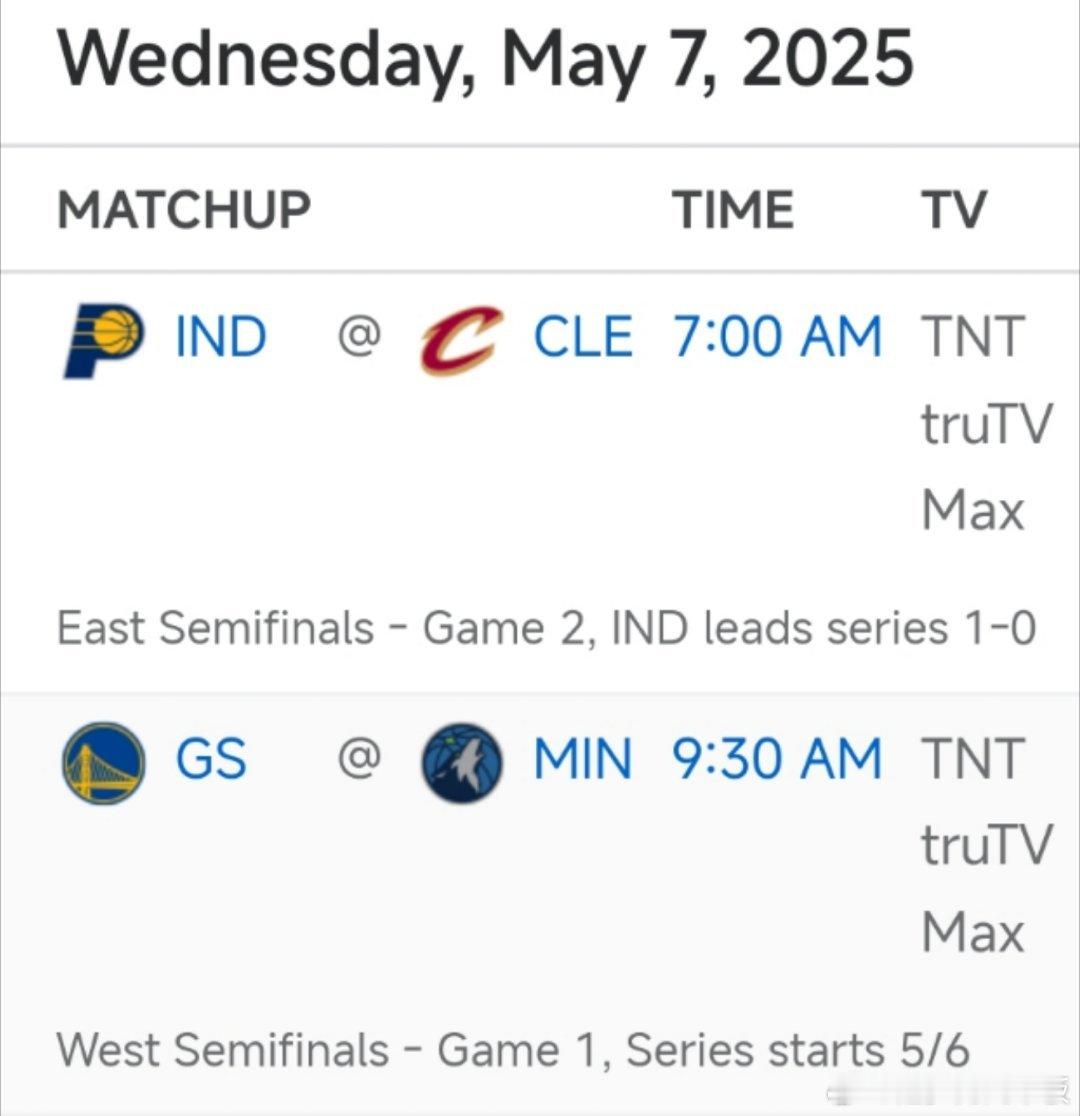This screenshot has height=1116, width=1080.
Task: Click the Indiana Pacers team logo
Action: pyautogui.click(x=103, y=340)
